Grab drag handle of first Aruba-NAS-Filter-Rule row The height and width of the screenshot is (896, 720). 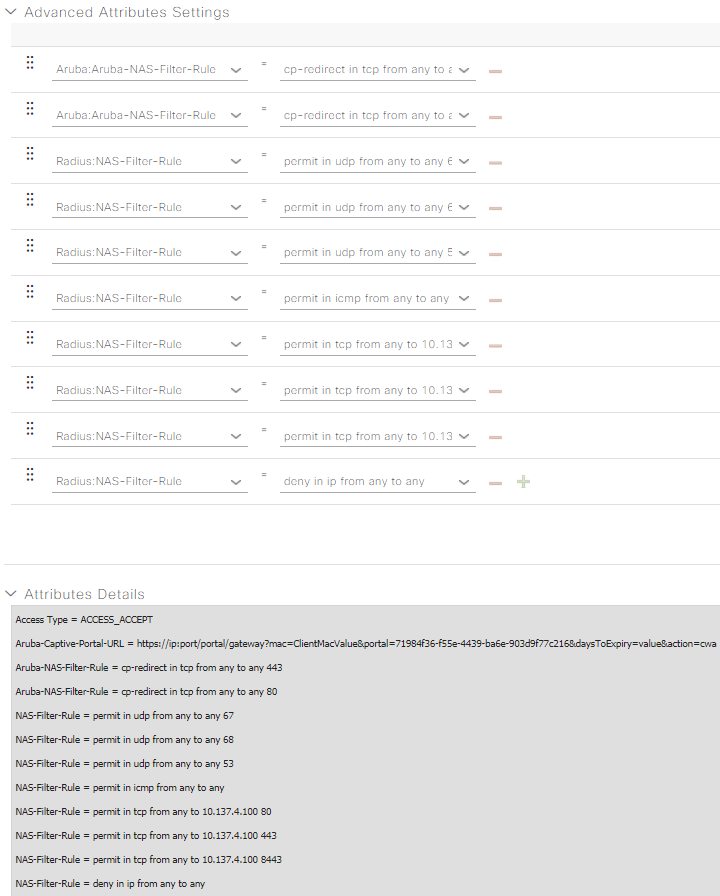[x=30, y=62]
